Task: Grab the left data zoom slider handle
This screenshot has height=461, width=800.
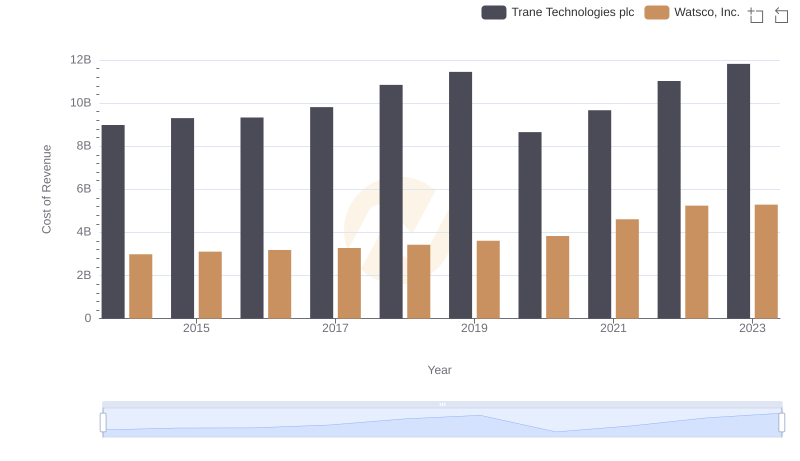Action: tap(103, 423)
